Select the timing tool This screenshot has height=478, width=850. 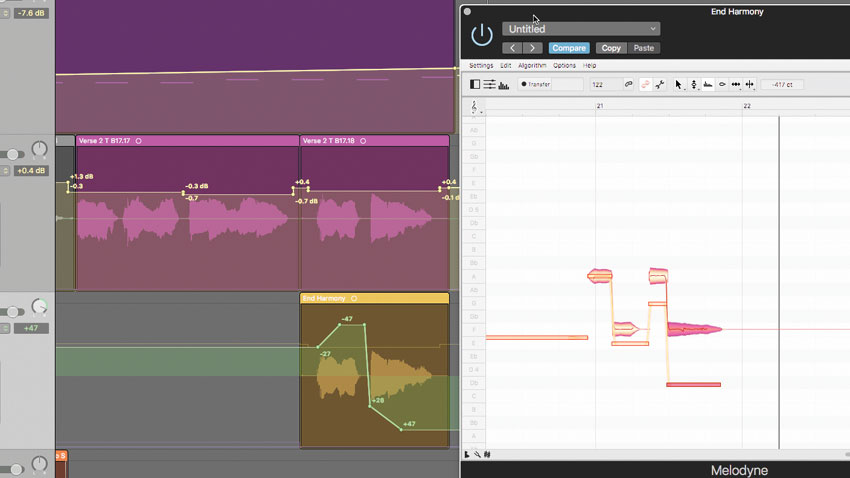pos(736,85)
